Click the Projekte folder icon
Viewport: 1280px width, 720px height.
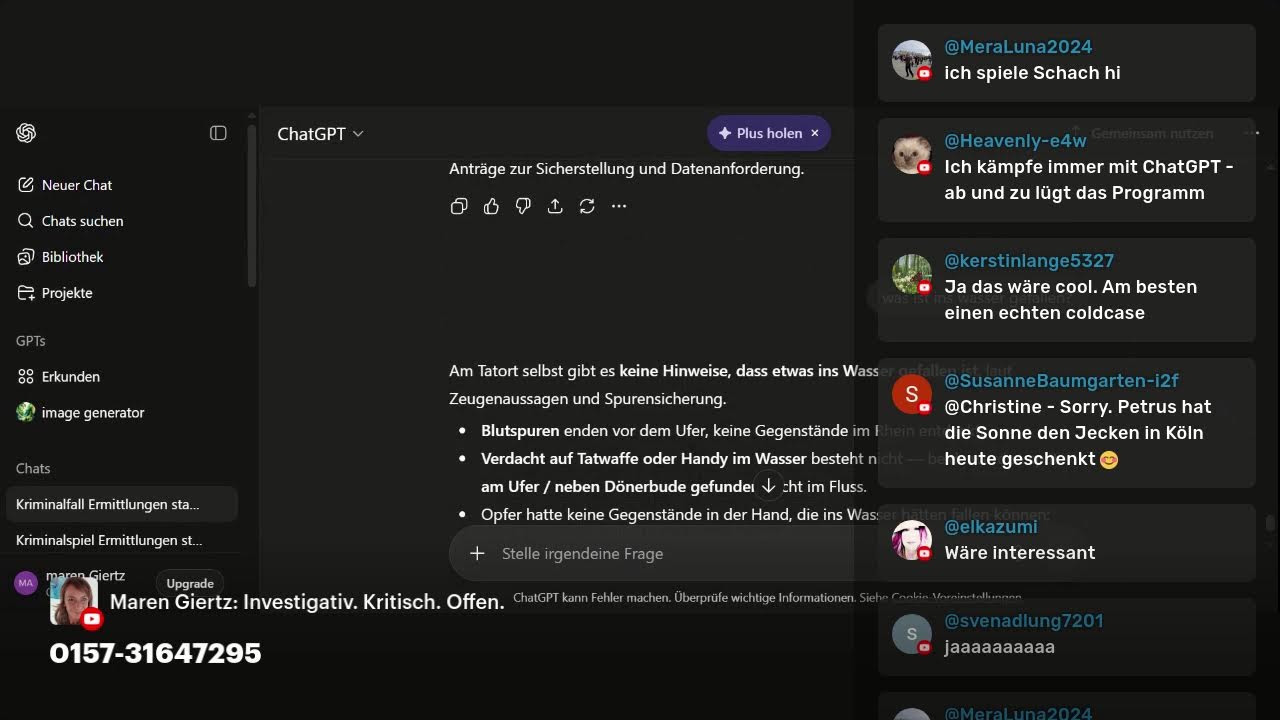(26, 293)
